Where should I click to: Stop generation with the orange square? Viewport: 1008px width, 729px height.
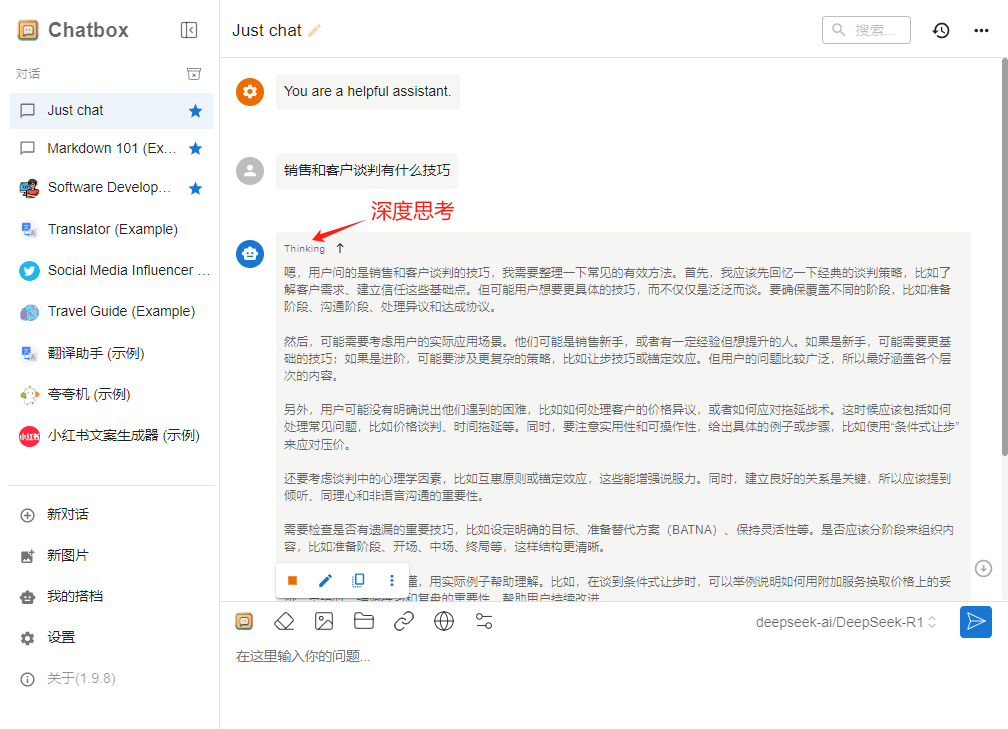point(292,580)
